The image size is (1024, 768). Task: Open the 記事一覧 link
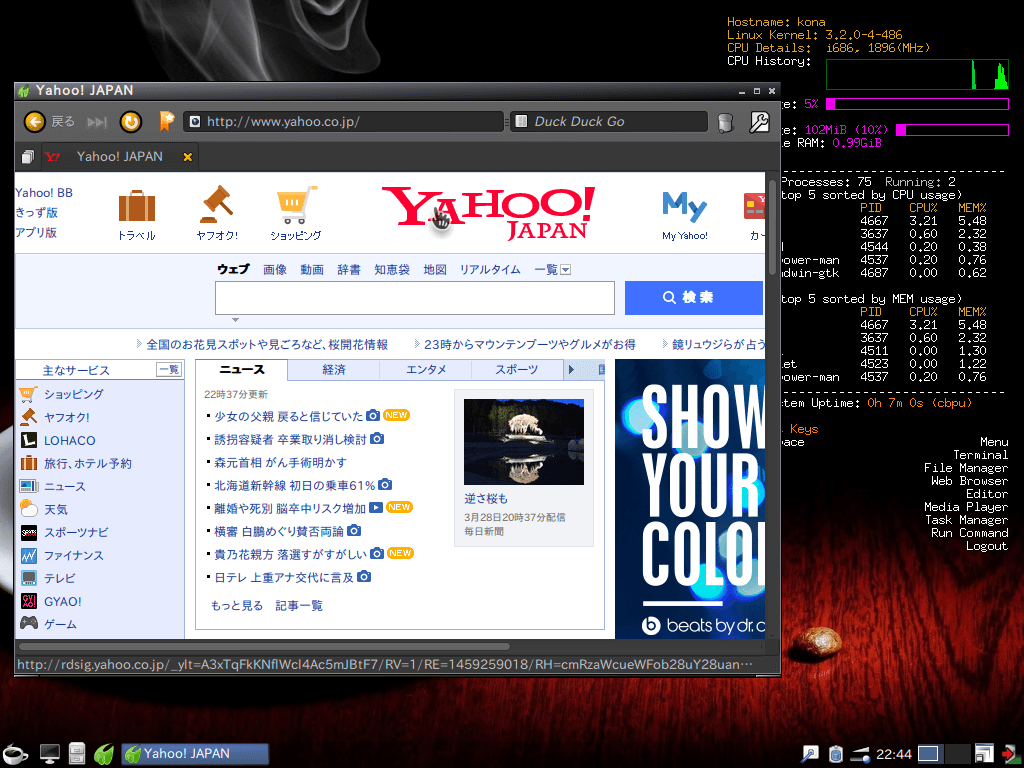(299, 606)
